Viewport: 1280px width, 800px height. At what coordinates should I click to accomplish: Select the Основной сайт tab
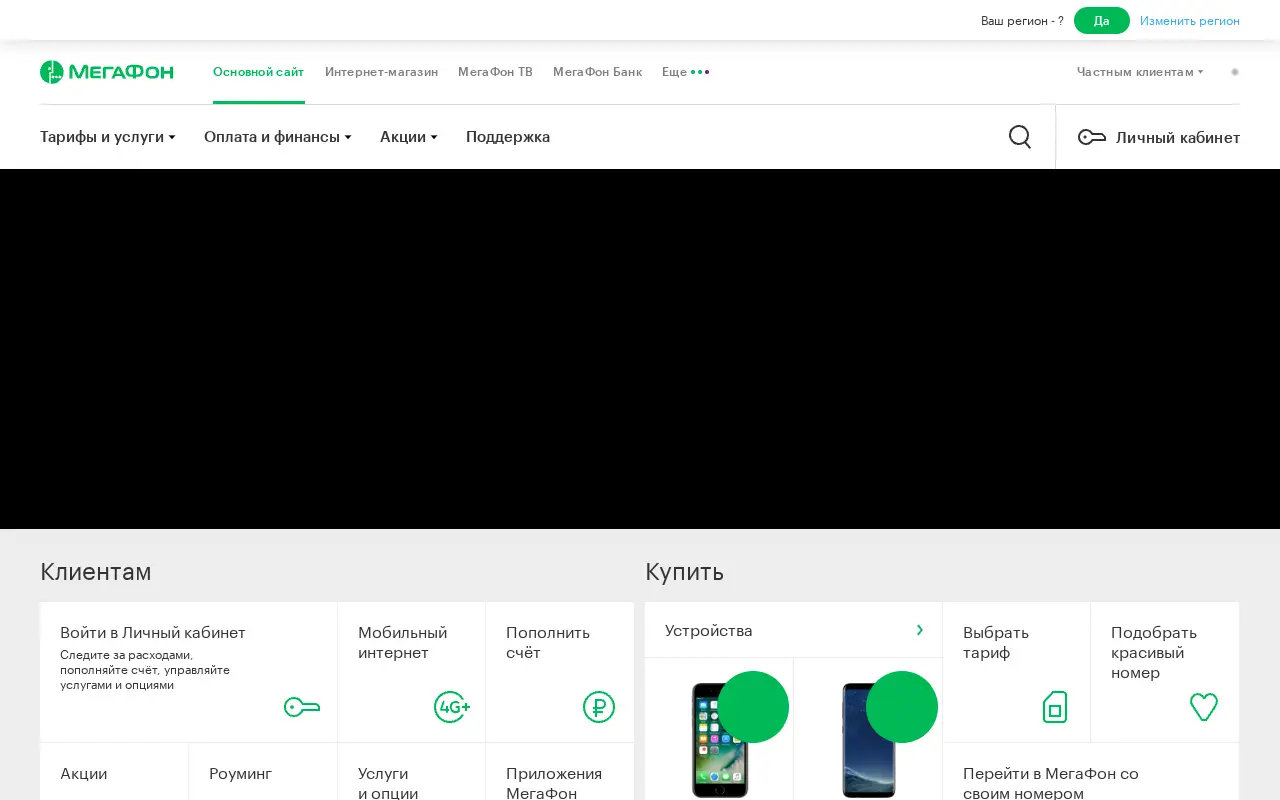click(x=259, y=72)
